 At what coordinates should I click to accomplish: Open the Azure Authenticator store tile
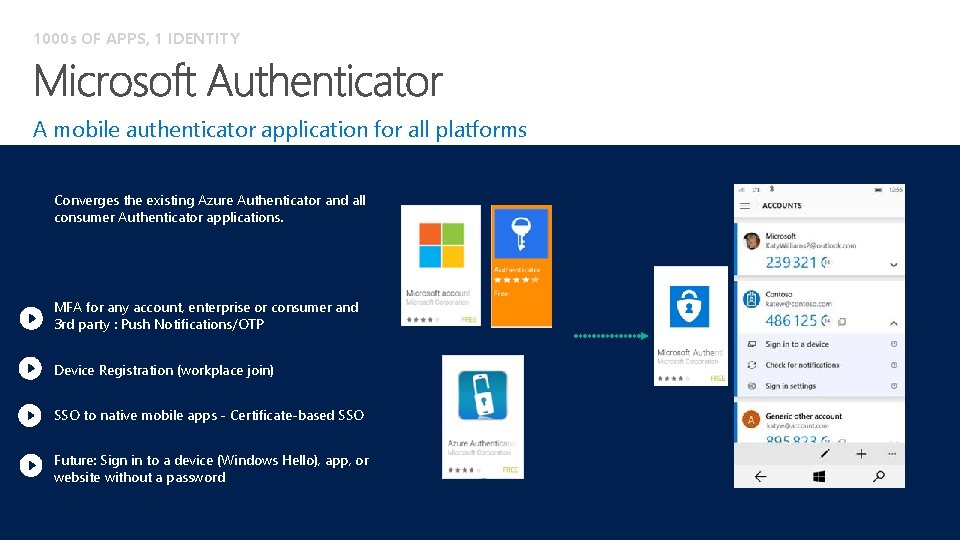[x=483, y=417]
